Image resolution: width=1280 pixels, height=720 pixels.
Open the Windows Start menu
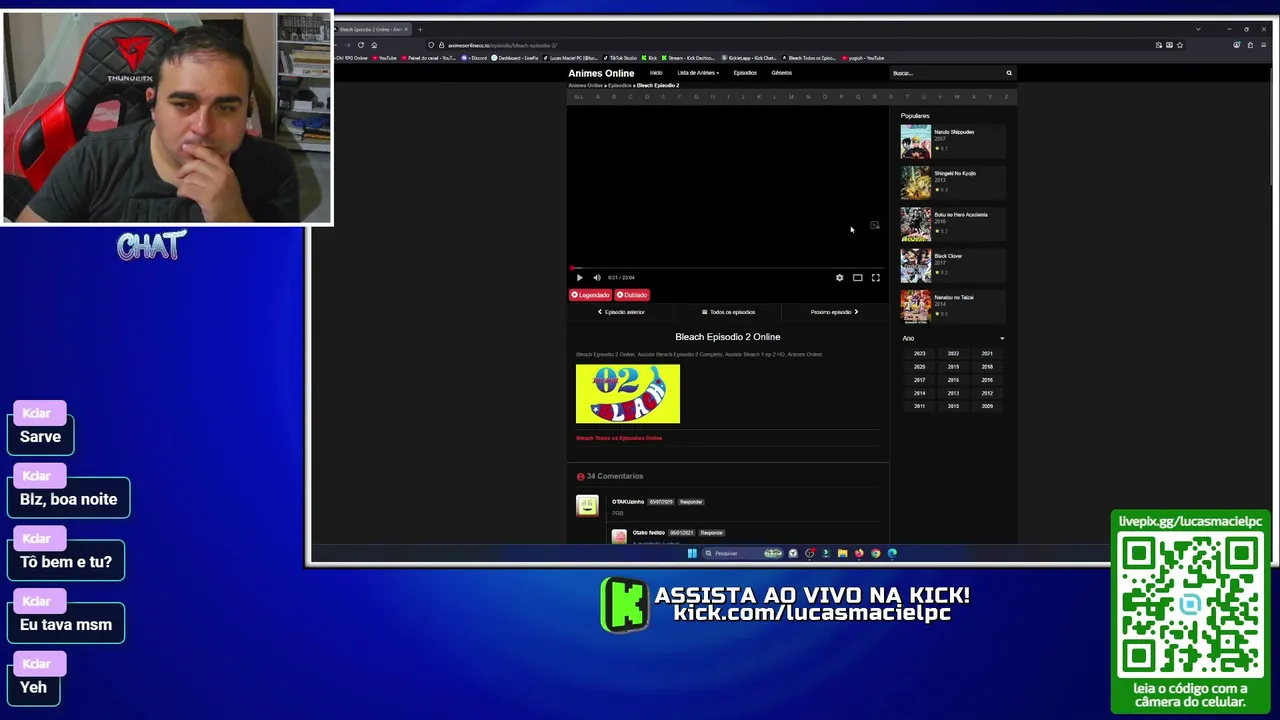692,553
